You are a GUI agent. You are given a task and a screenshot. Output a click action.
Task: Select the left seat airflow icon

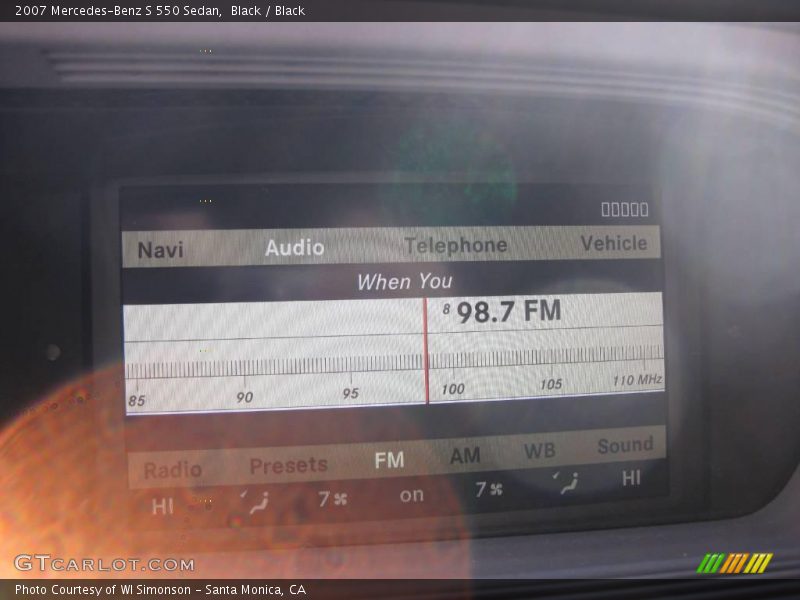(255, 502)
